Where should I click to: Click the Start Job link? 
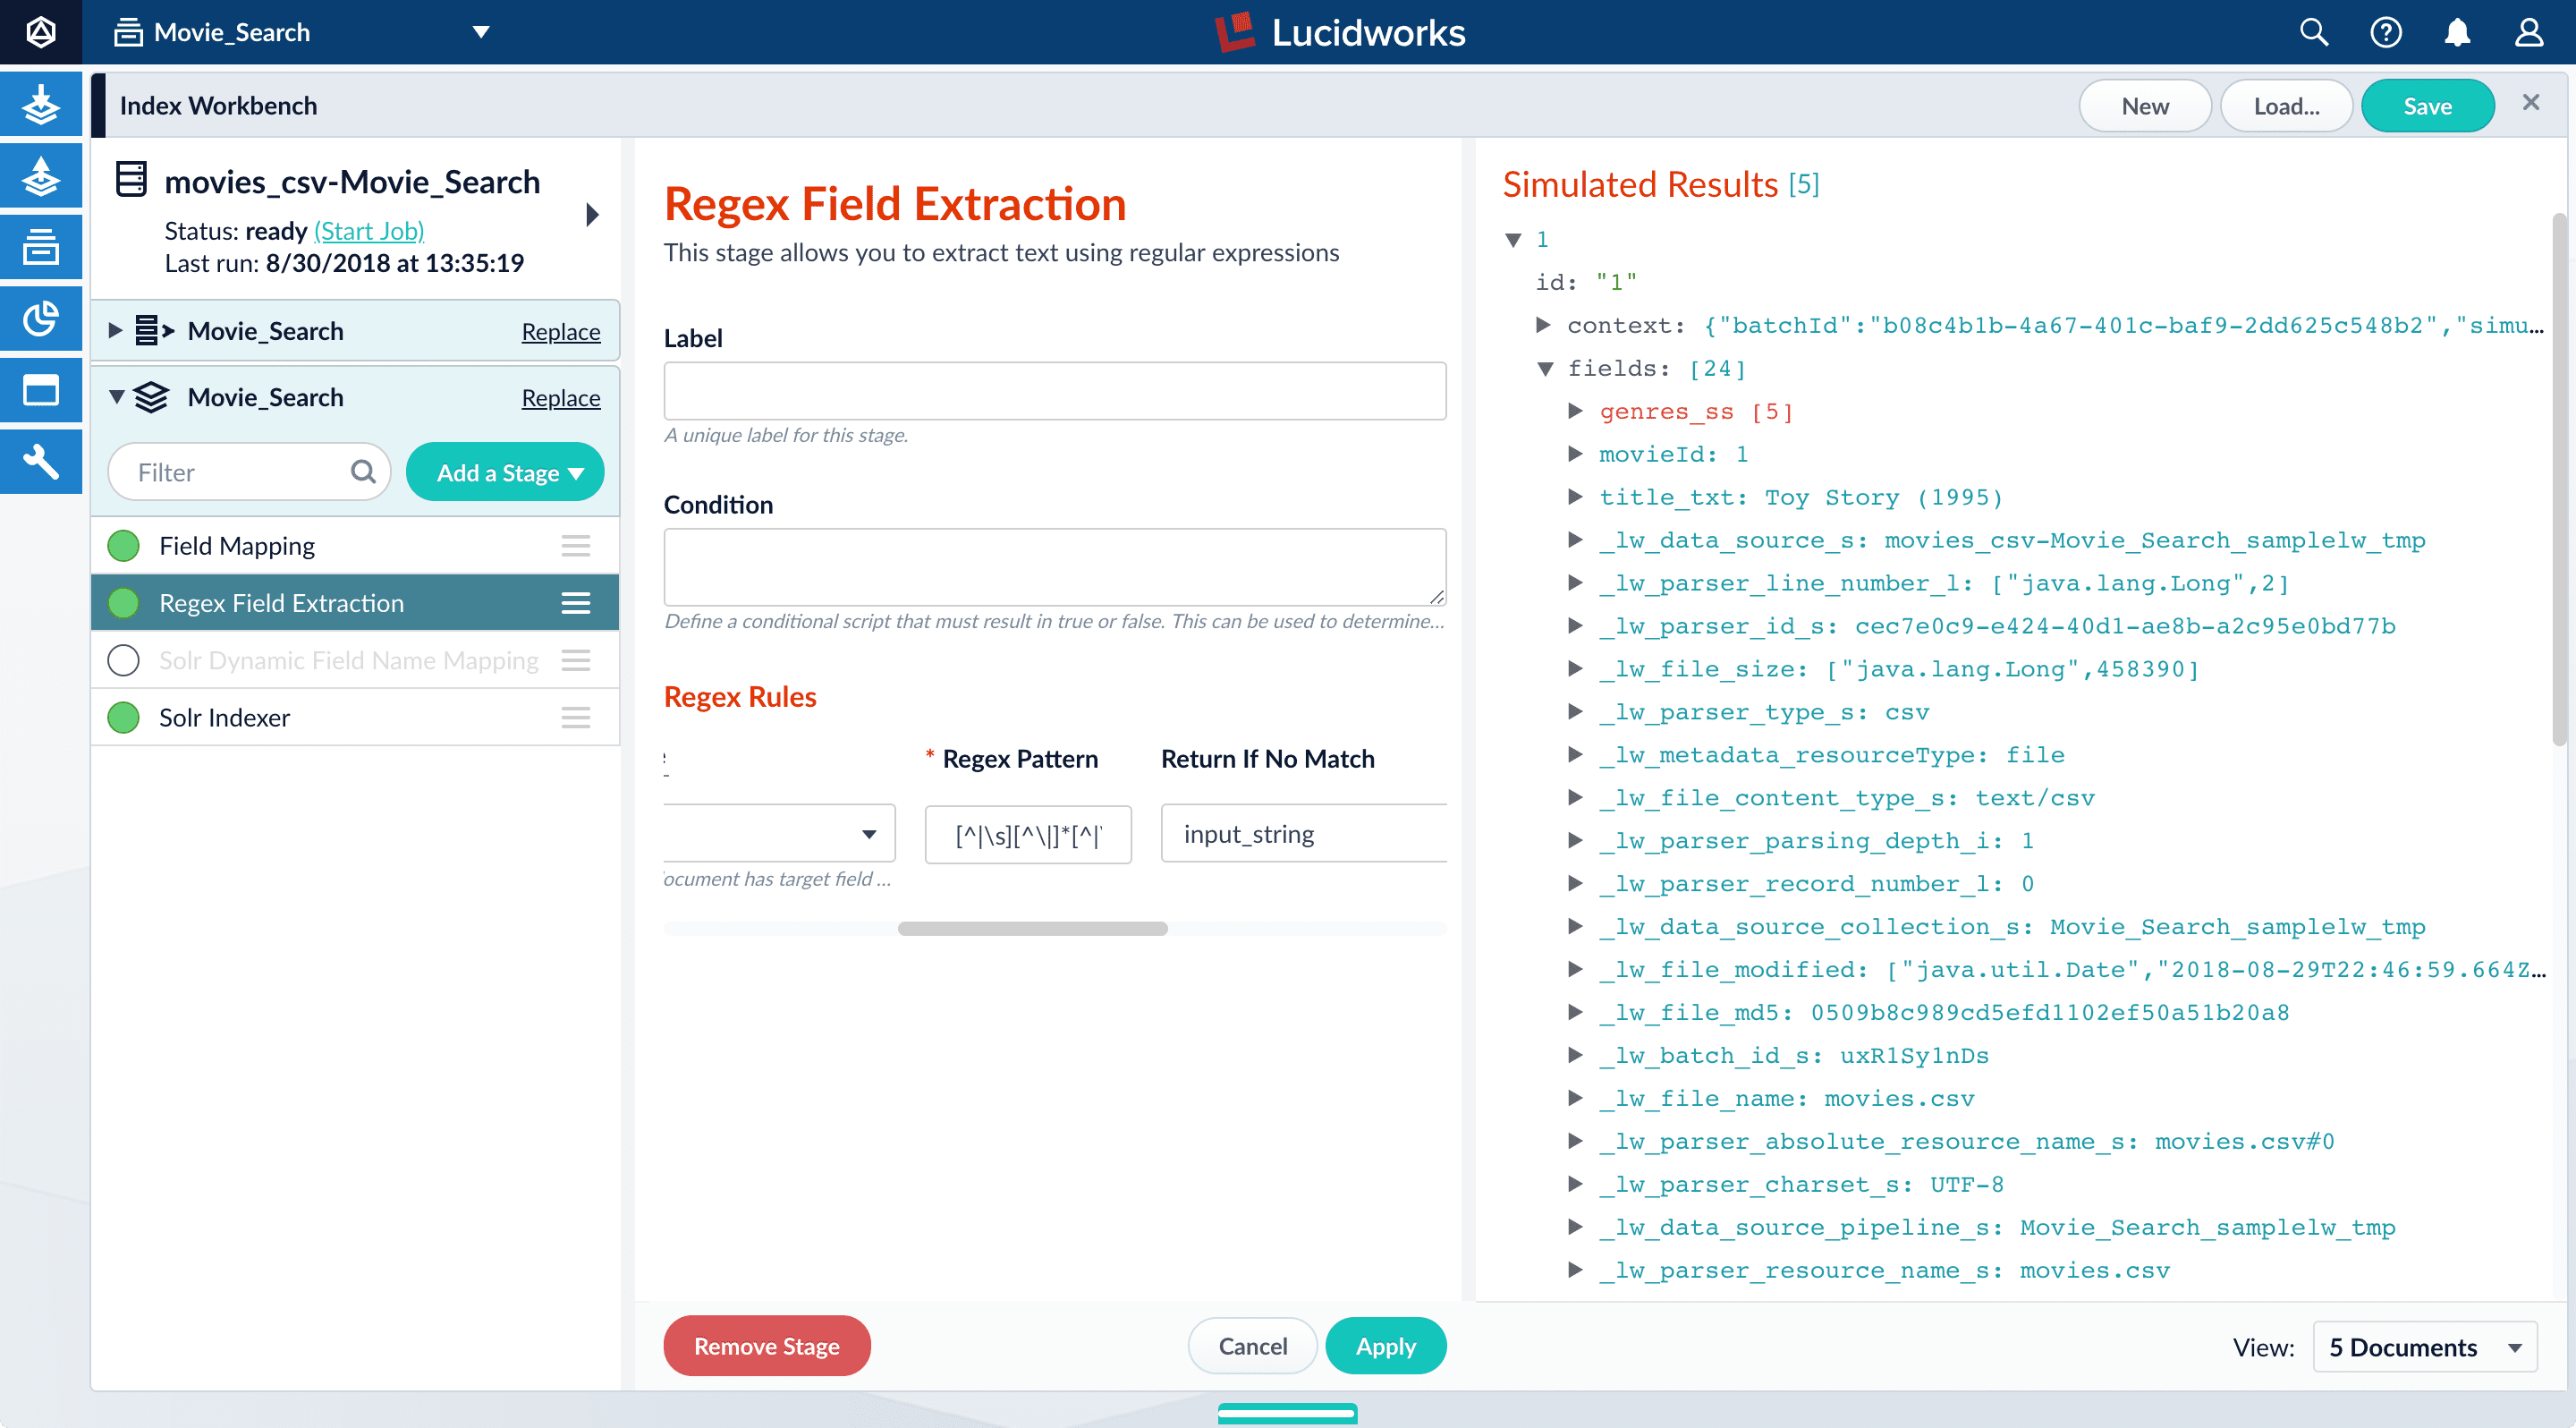369,231
